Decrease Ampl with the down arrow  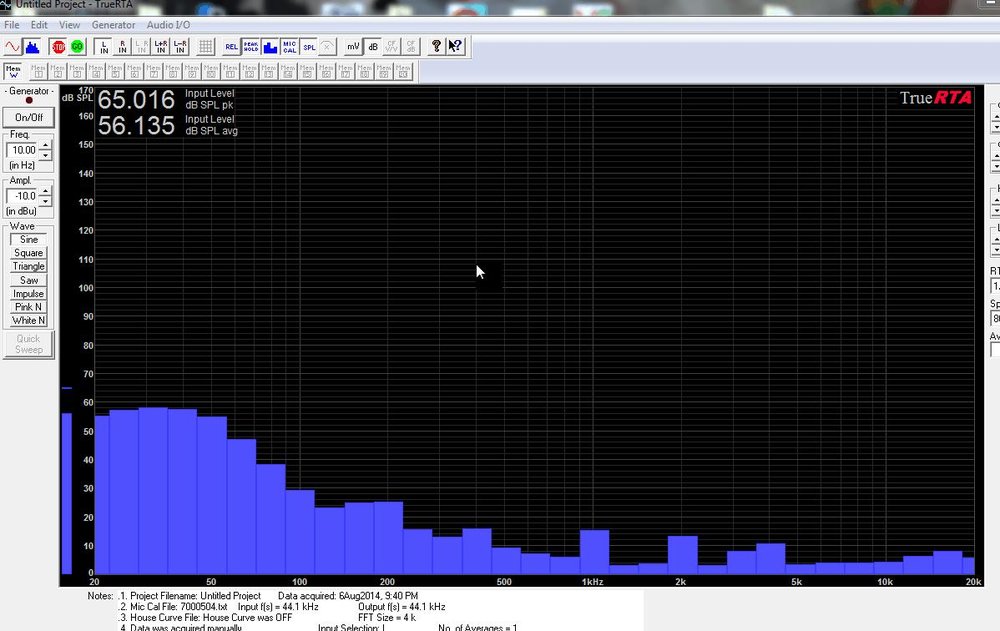(45, 201)
